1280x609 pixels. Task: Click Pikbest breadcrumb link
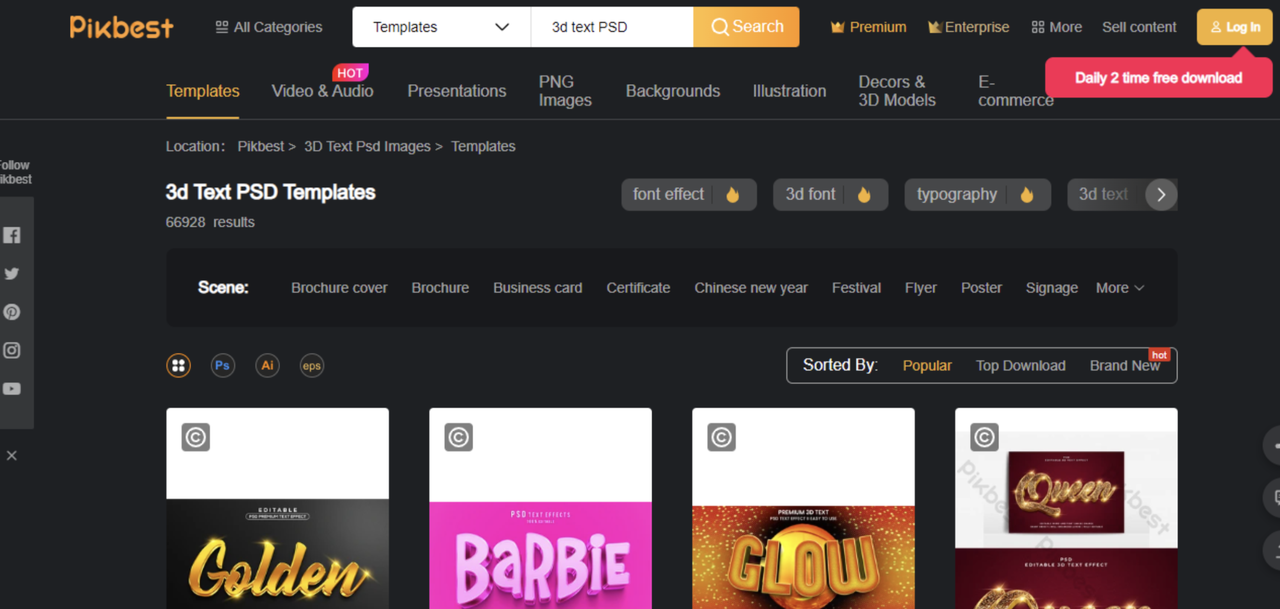point(261,146)
